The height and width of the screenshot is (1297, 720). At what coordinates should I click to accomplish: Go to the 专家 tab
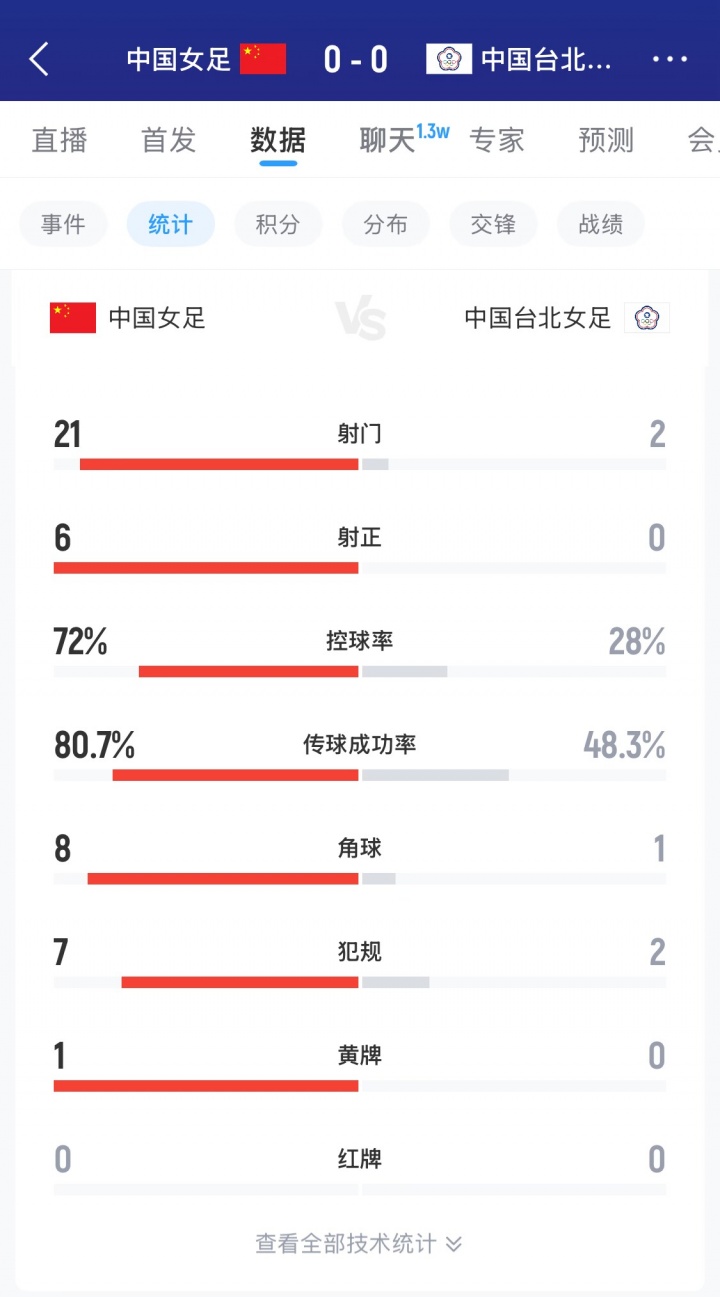point(497,140)
